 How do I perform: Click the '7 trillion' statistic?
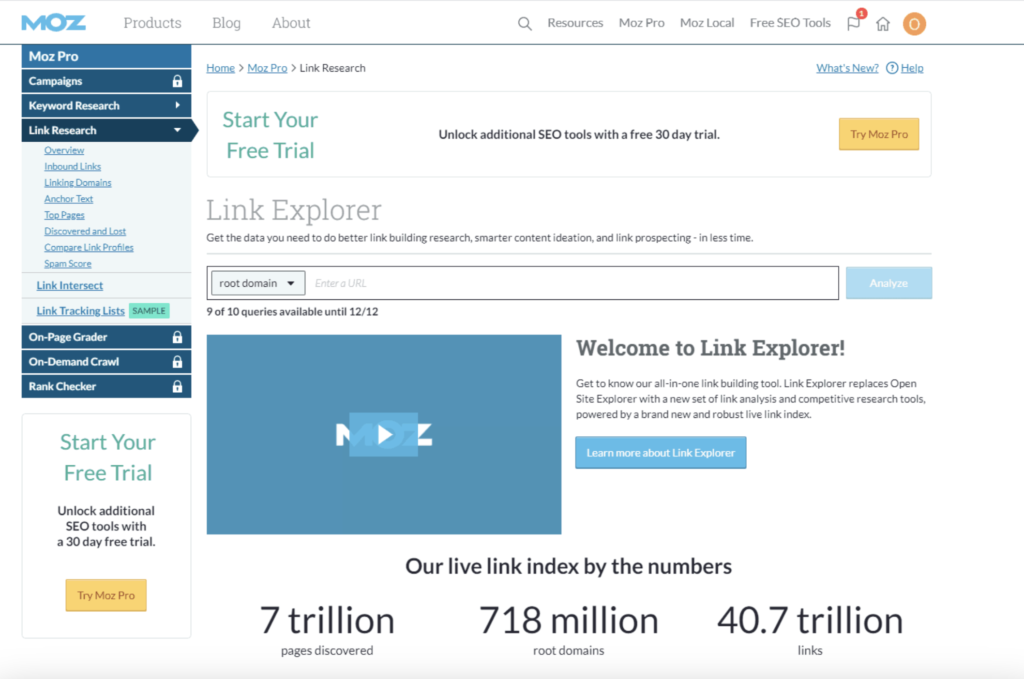(327, 620)
